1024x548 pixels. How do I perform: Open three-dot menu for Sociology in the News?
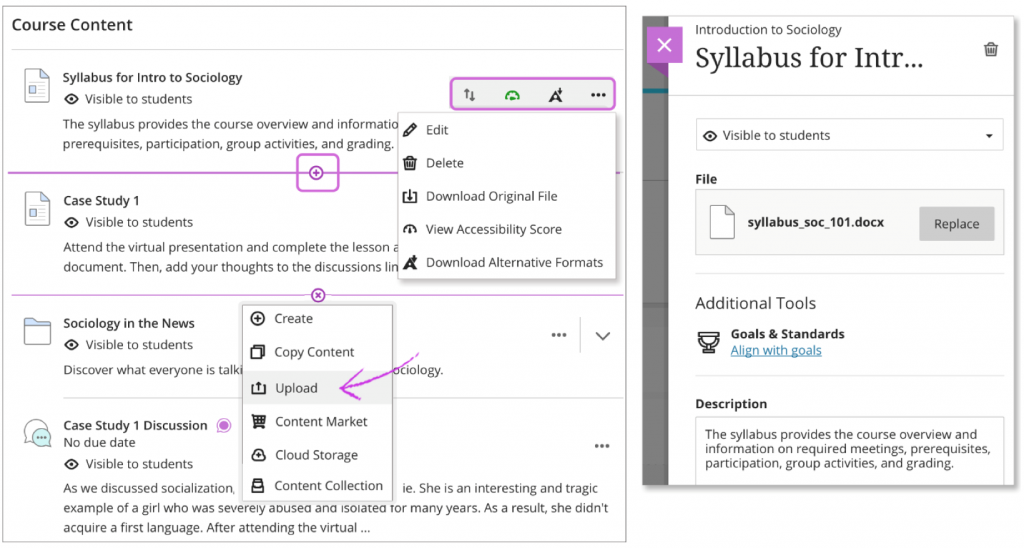tap(559, 336)
